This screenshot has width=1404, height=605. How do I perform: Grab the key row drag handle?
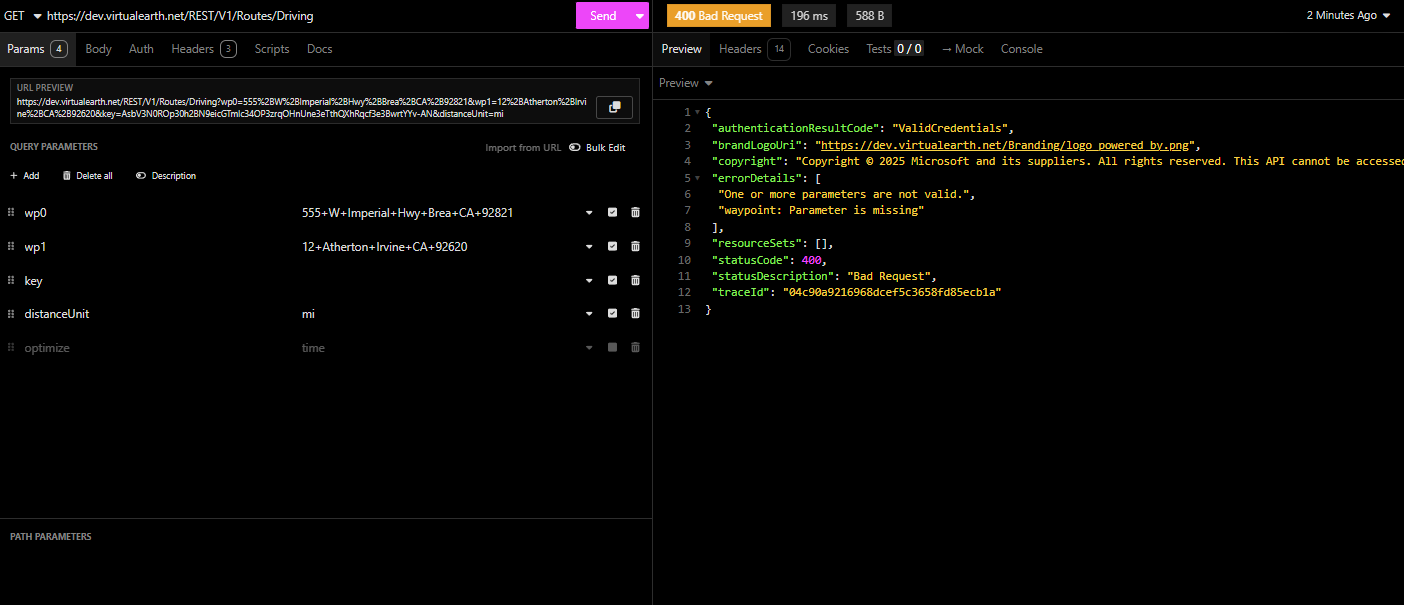point(12,280)
